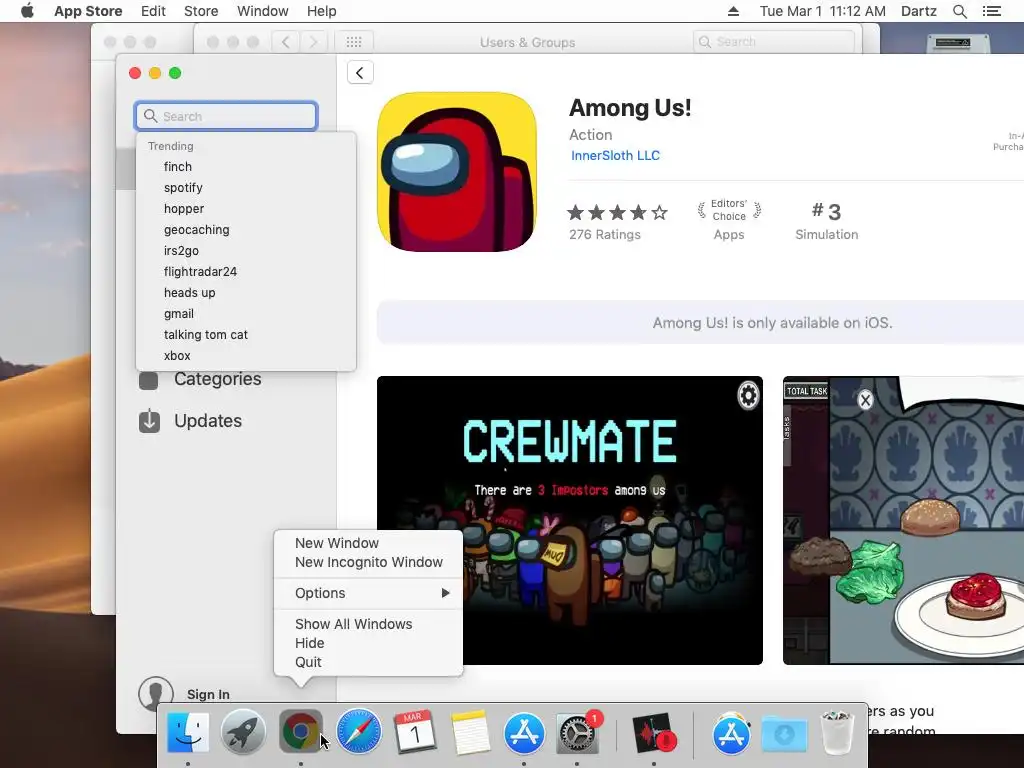Choose New Incognito Window
1024x768 pixels.
[x=368, y=562]
